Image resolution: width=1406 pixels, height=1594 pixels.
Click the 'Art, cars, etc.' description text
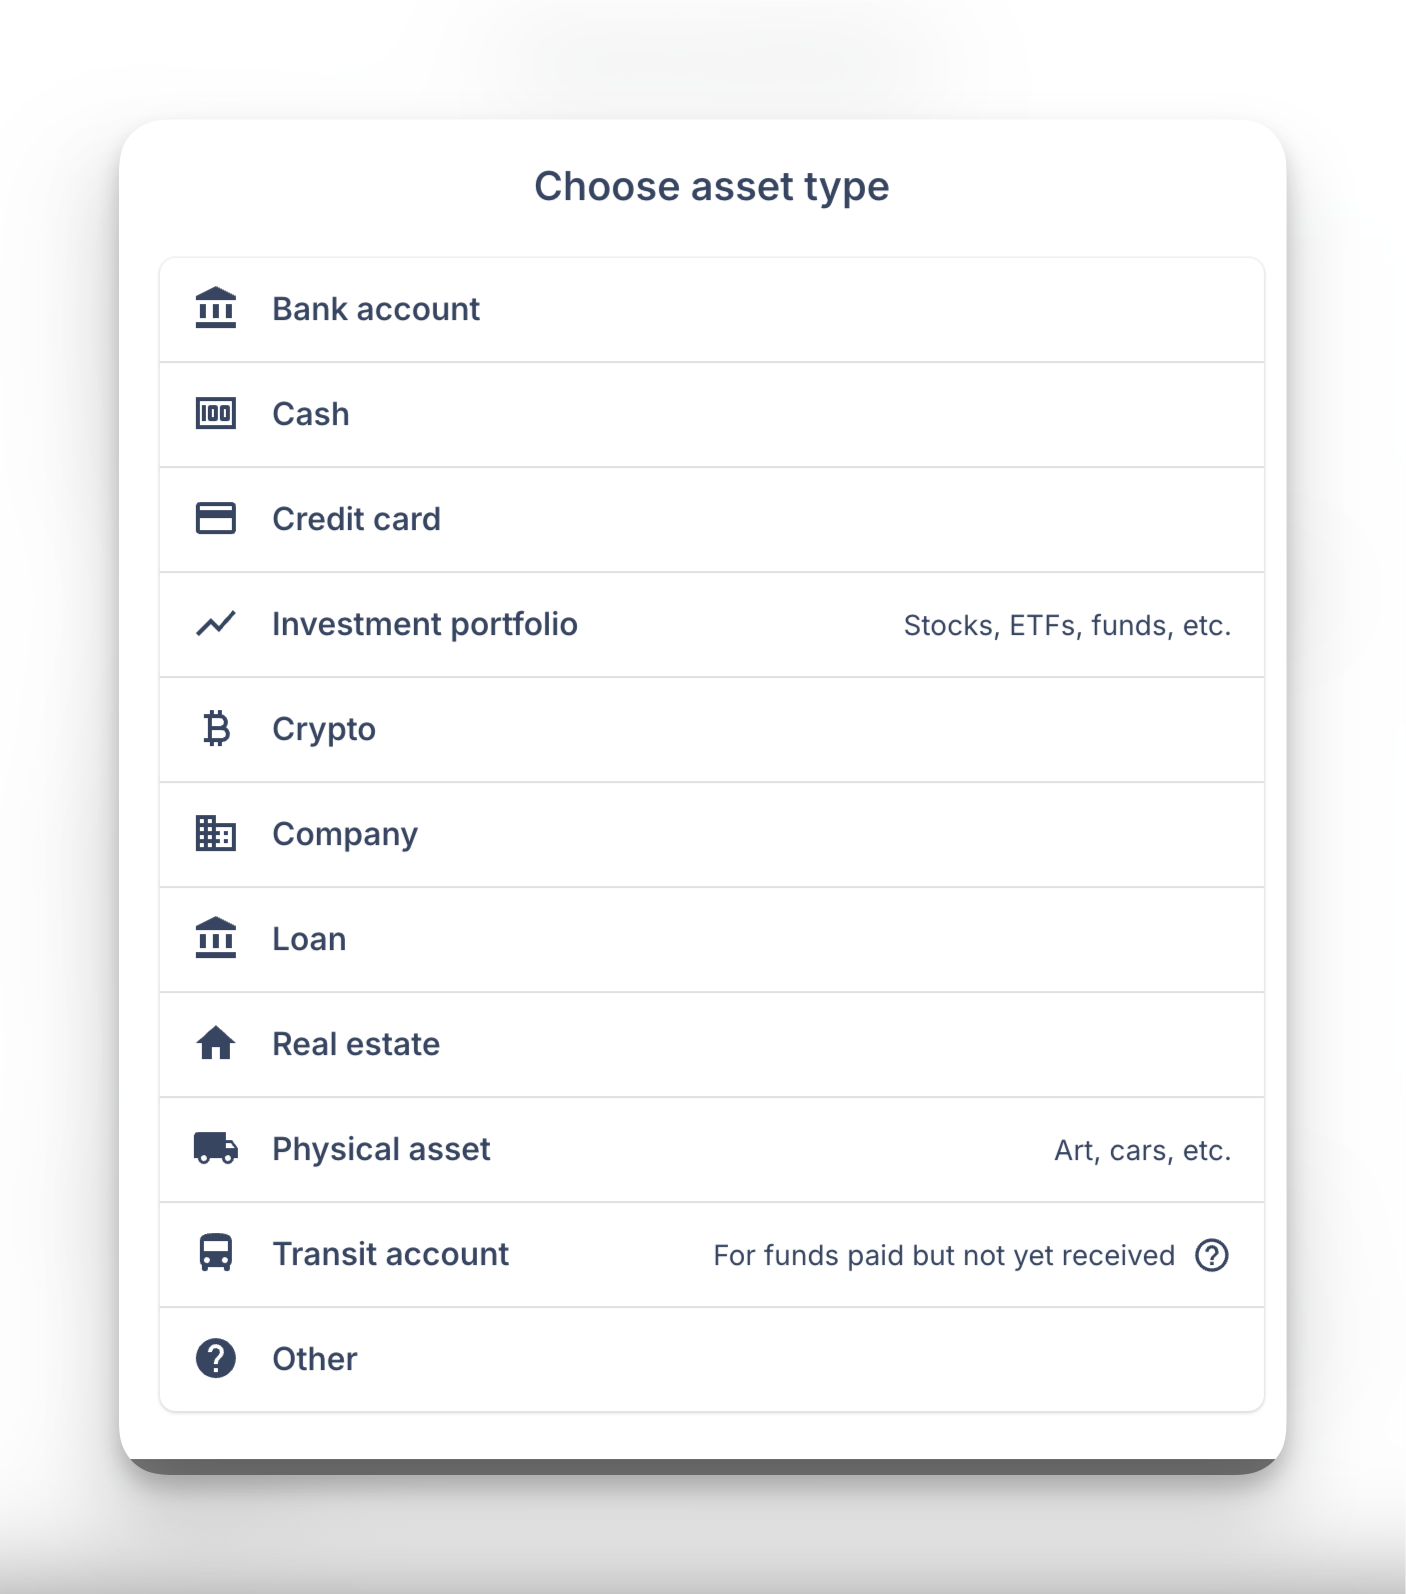pyautogui.click(x=1142, y=1151)
